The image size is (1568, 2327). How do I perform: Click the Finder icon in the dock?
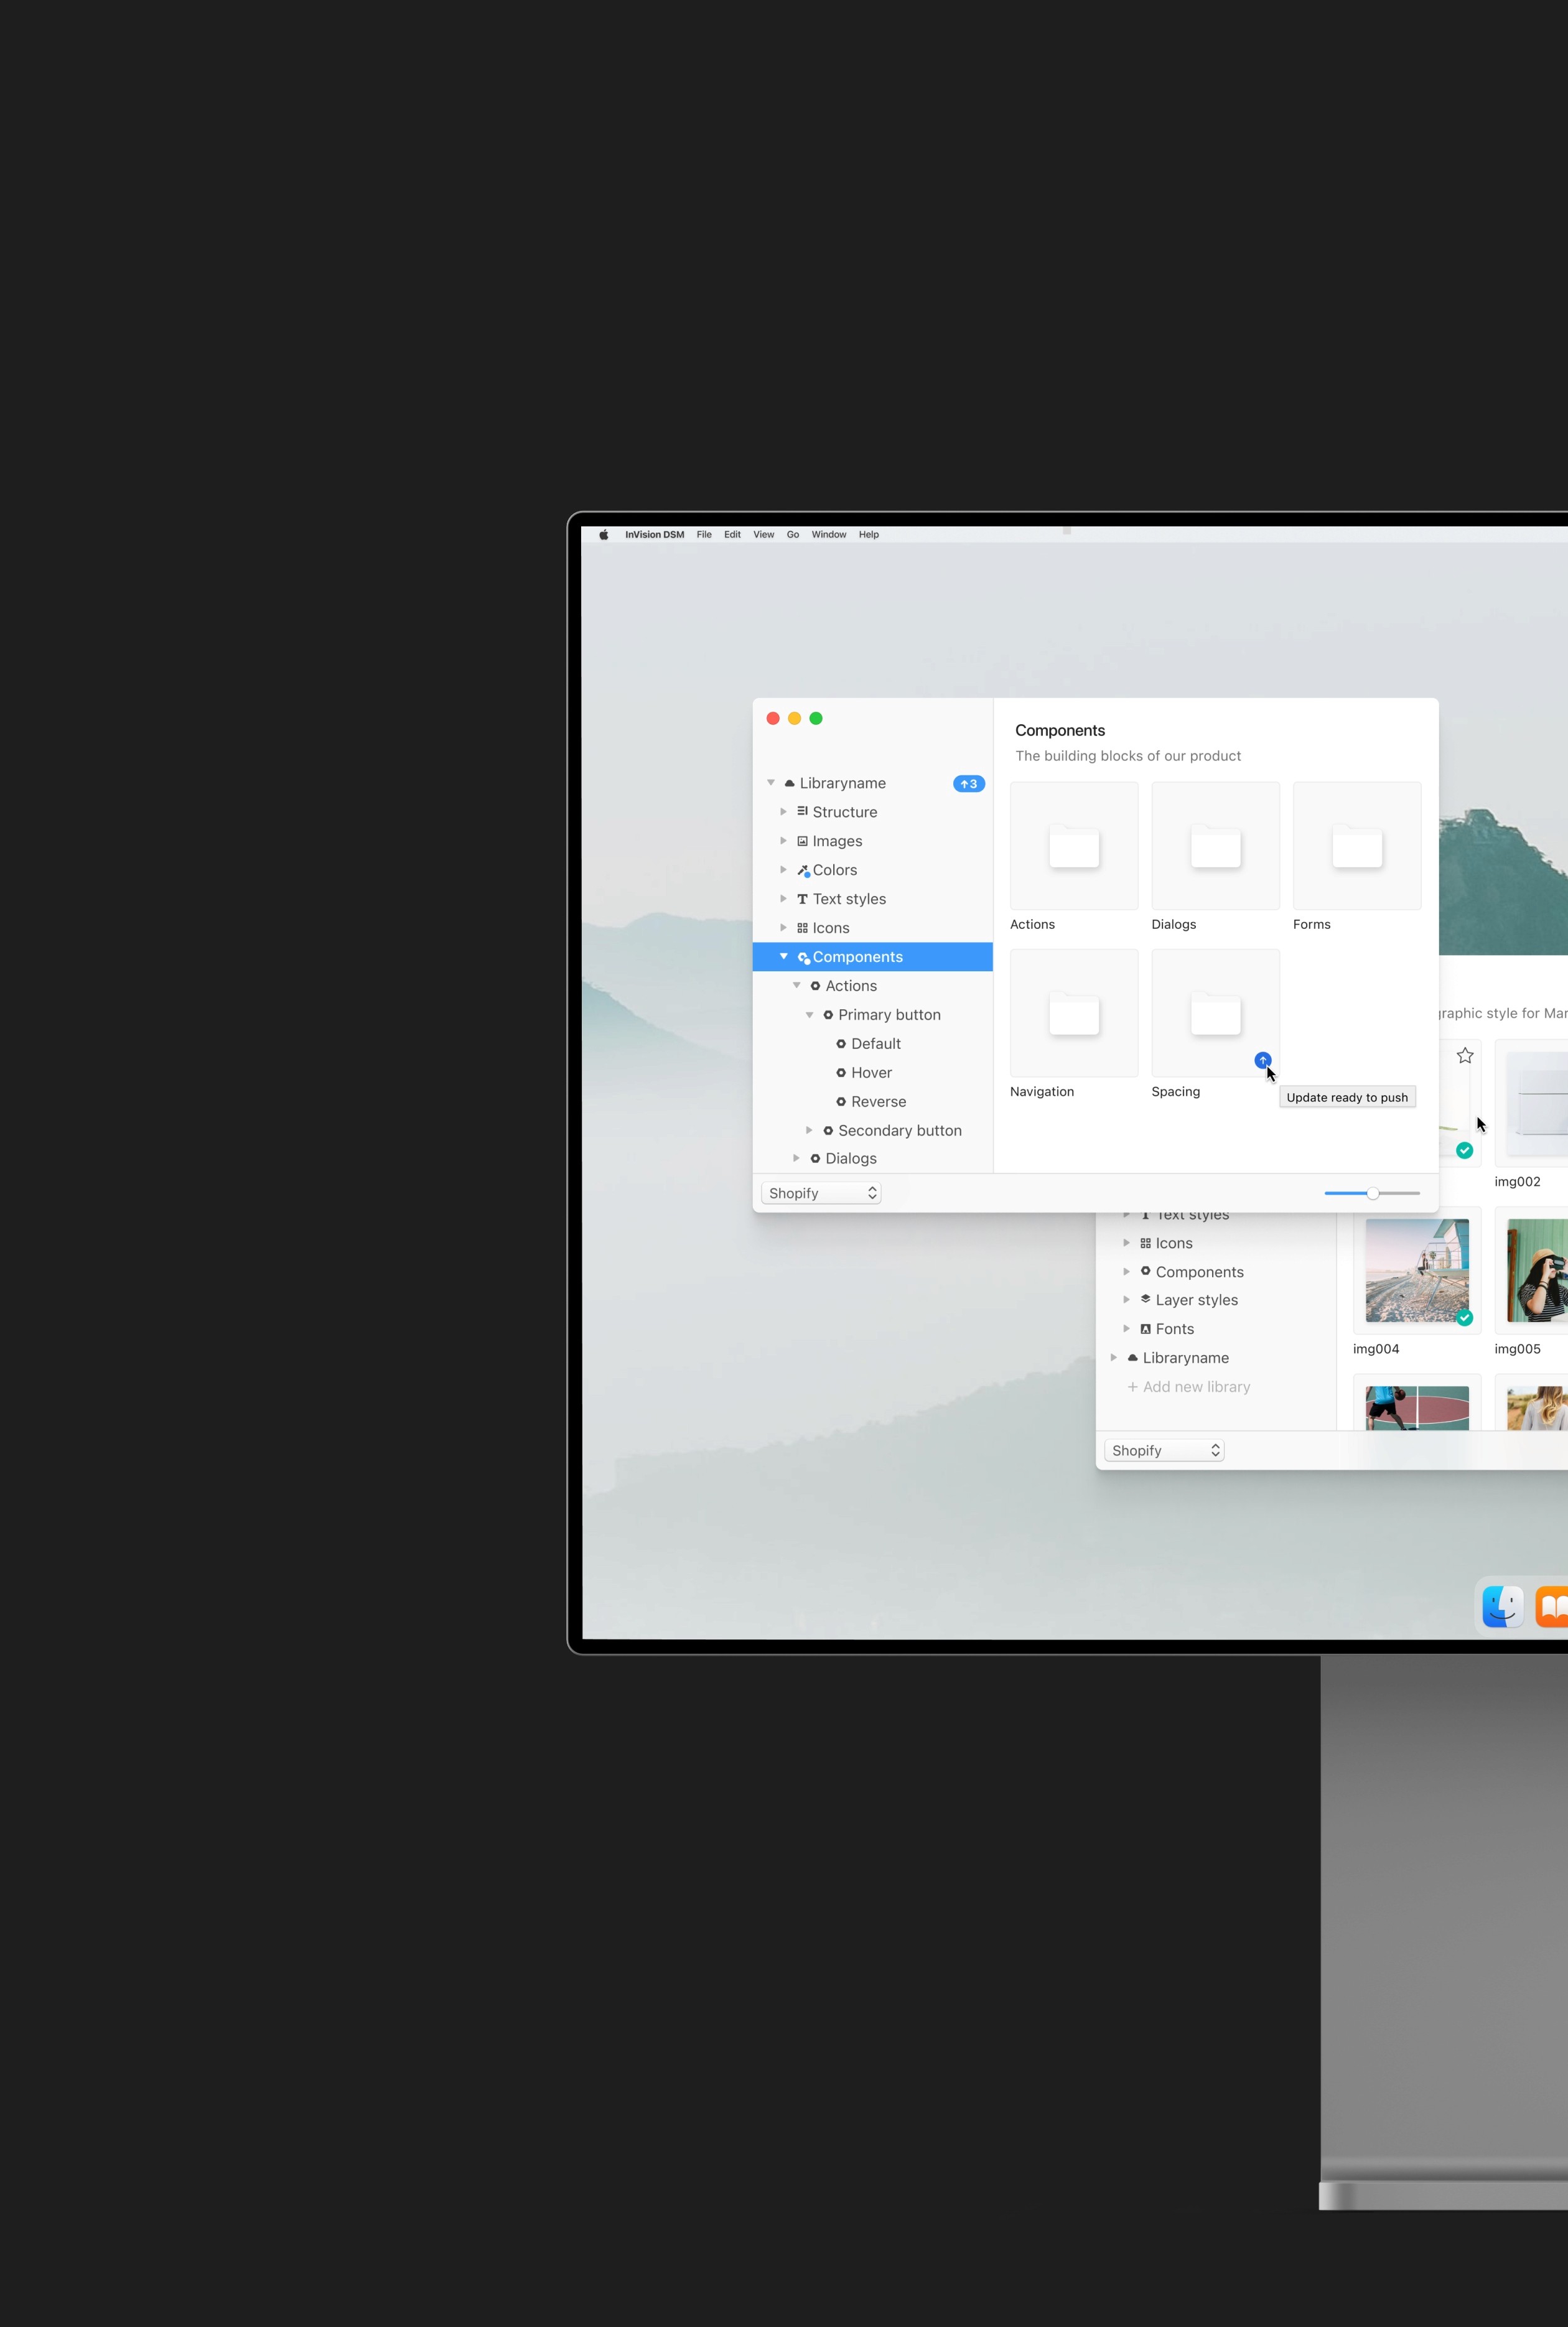pyautogui.click(x=1502, y=1606)
